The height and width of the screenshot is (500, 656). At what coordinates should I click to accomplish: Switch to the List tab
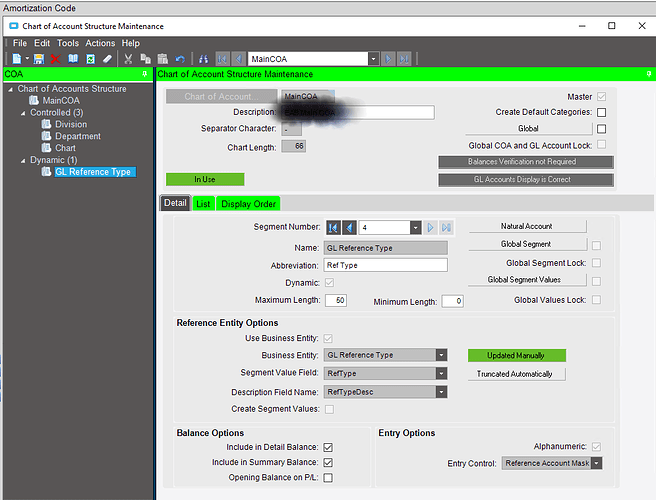click(203, 204)
